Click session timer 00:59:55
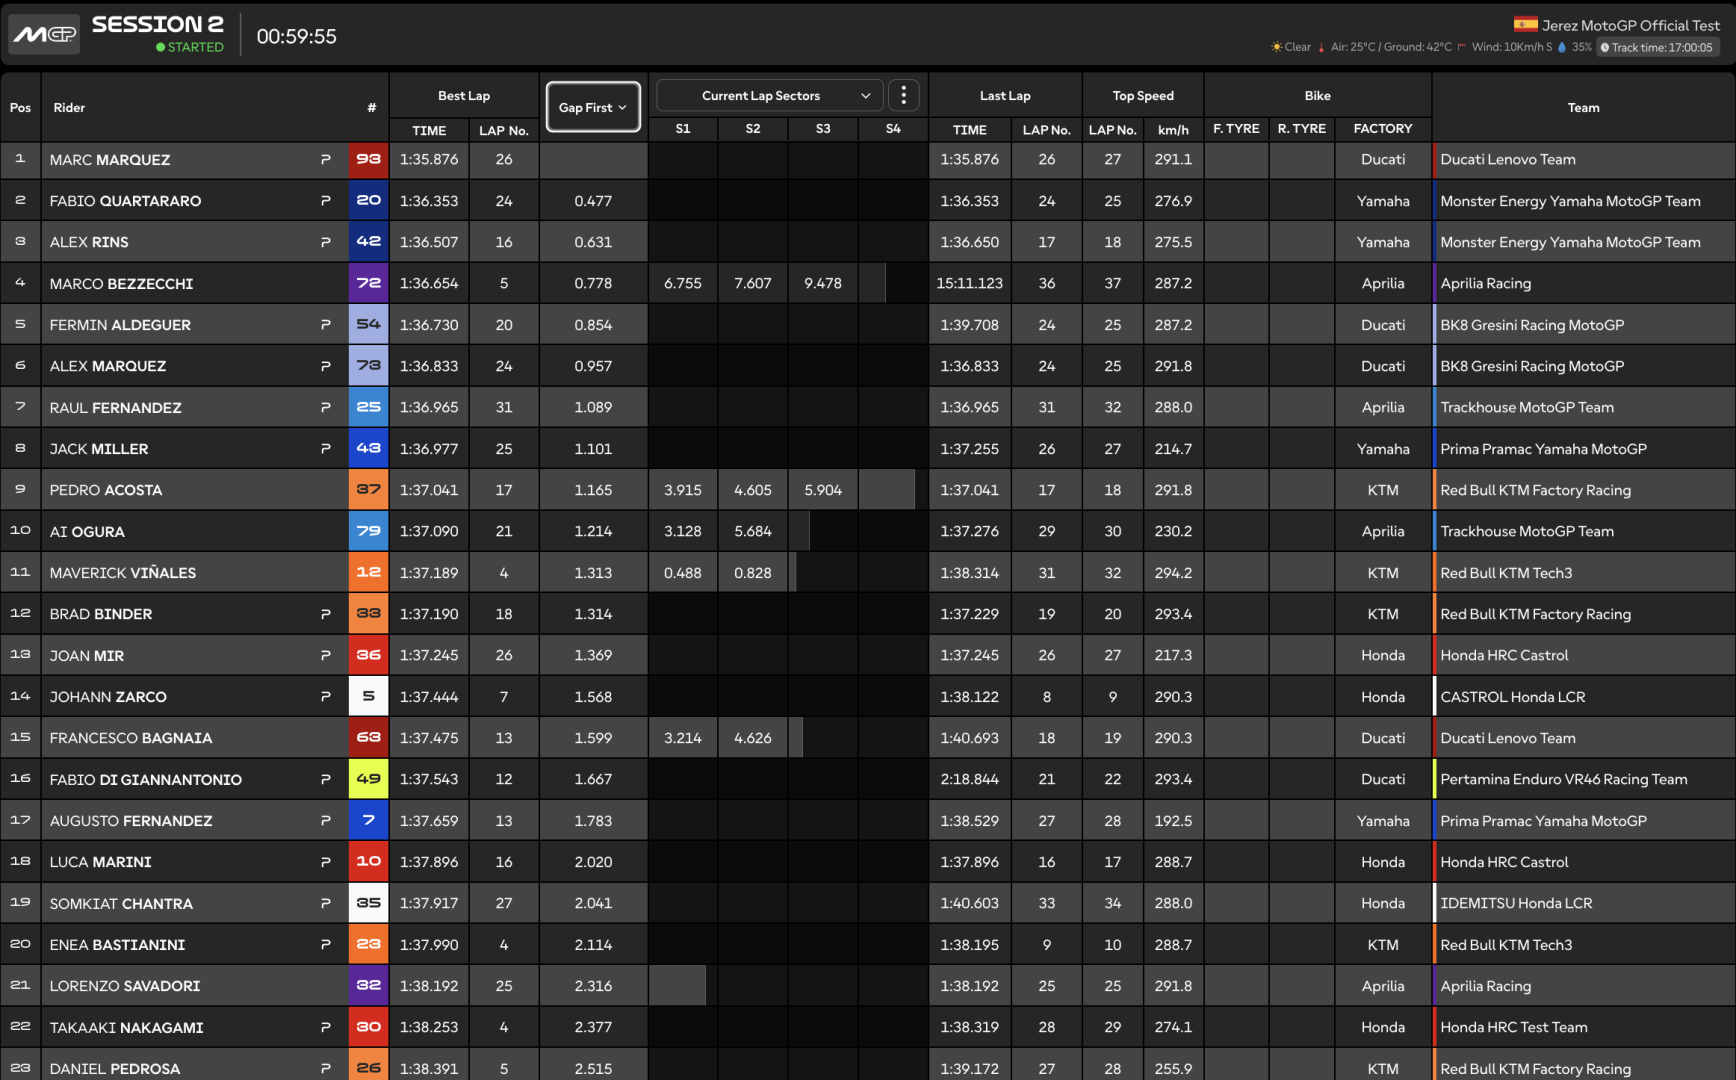The image size is (1736, 1080). coord(297,36)
